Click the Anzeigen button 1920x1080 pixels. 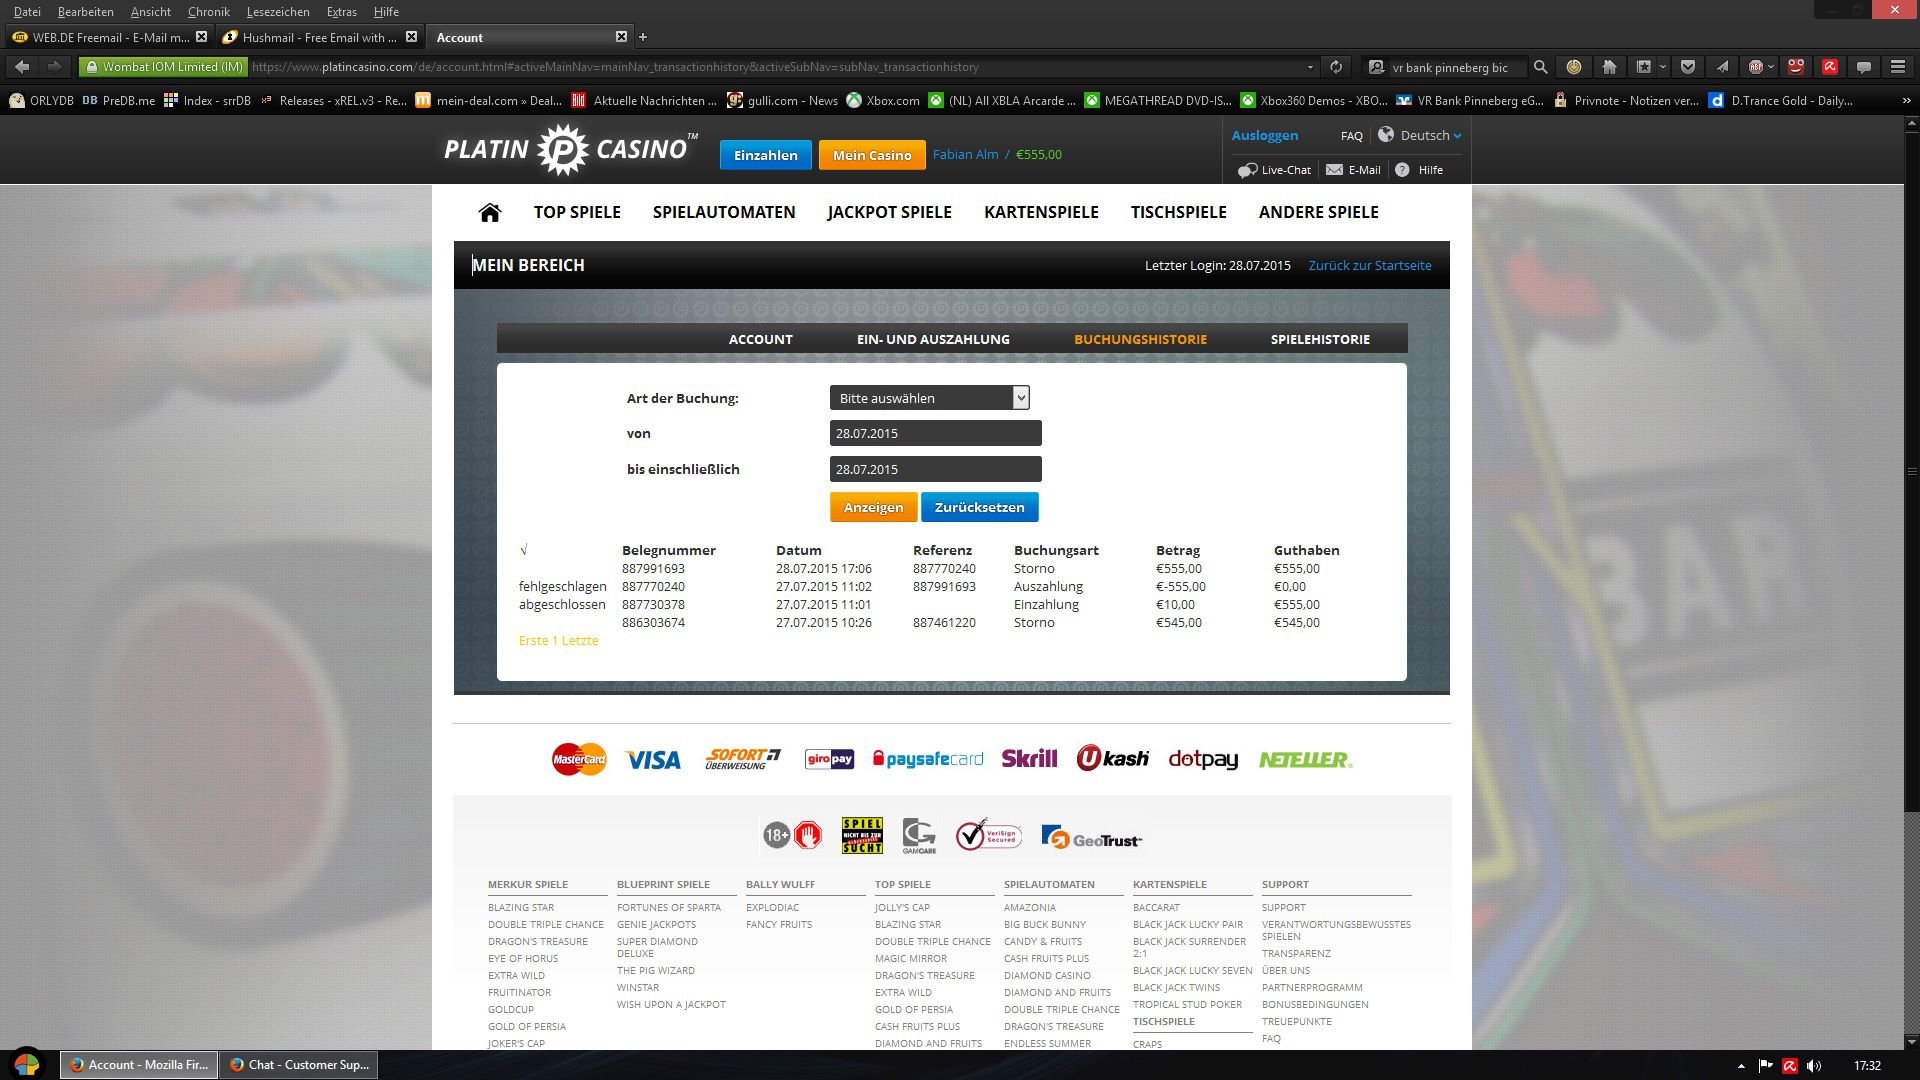pyautogui.click(x=873, y=507)
